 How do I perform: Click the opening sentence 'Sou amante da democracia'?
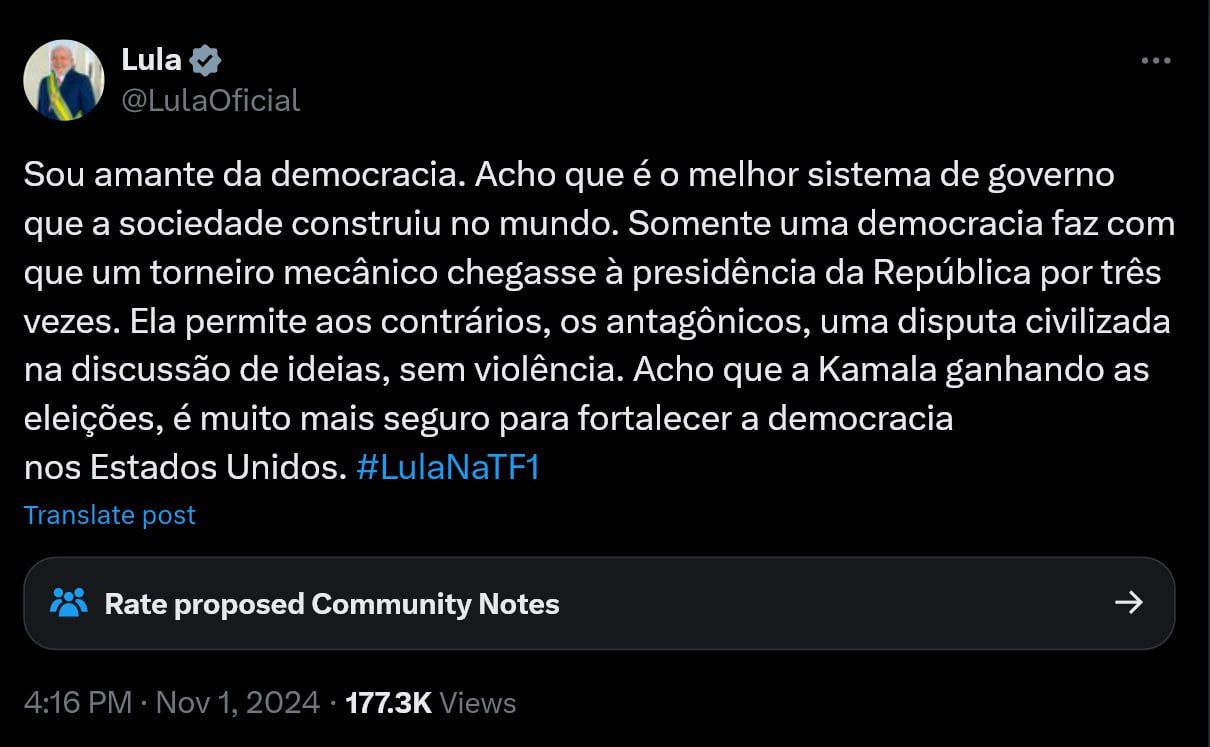coord(244,175)
